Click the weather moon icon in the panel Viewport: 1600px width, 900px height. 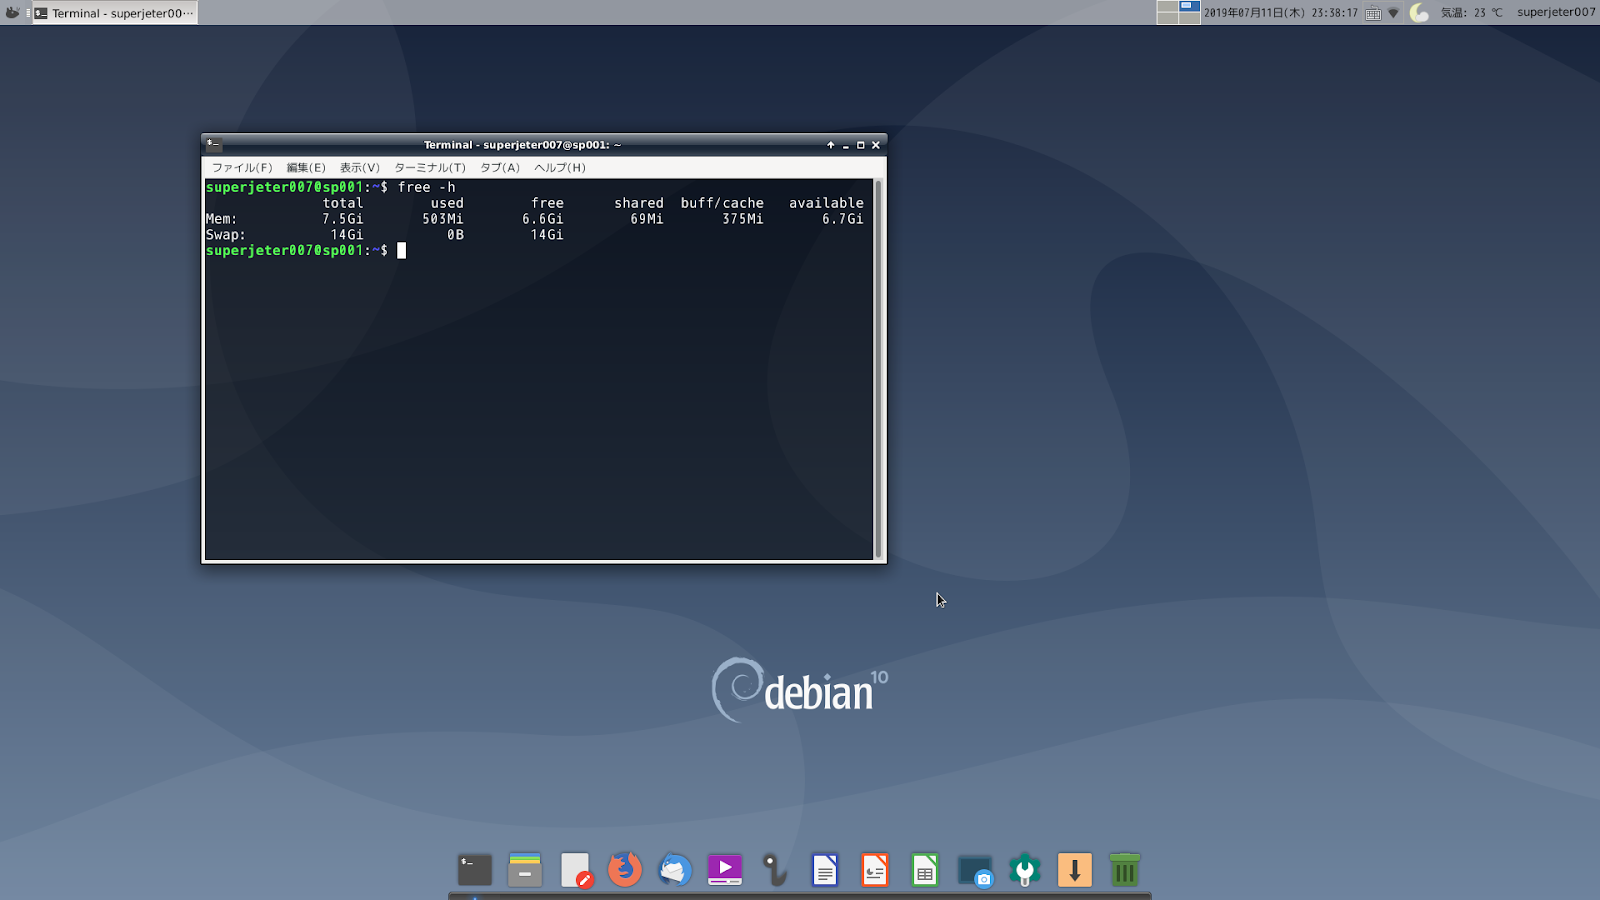(x=1420, y=13)
